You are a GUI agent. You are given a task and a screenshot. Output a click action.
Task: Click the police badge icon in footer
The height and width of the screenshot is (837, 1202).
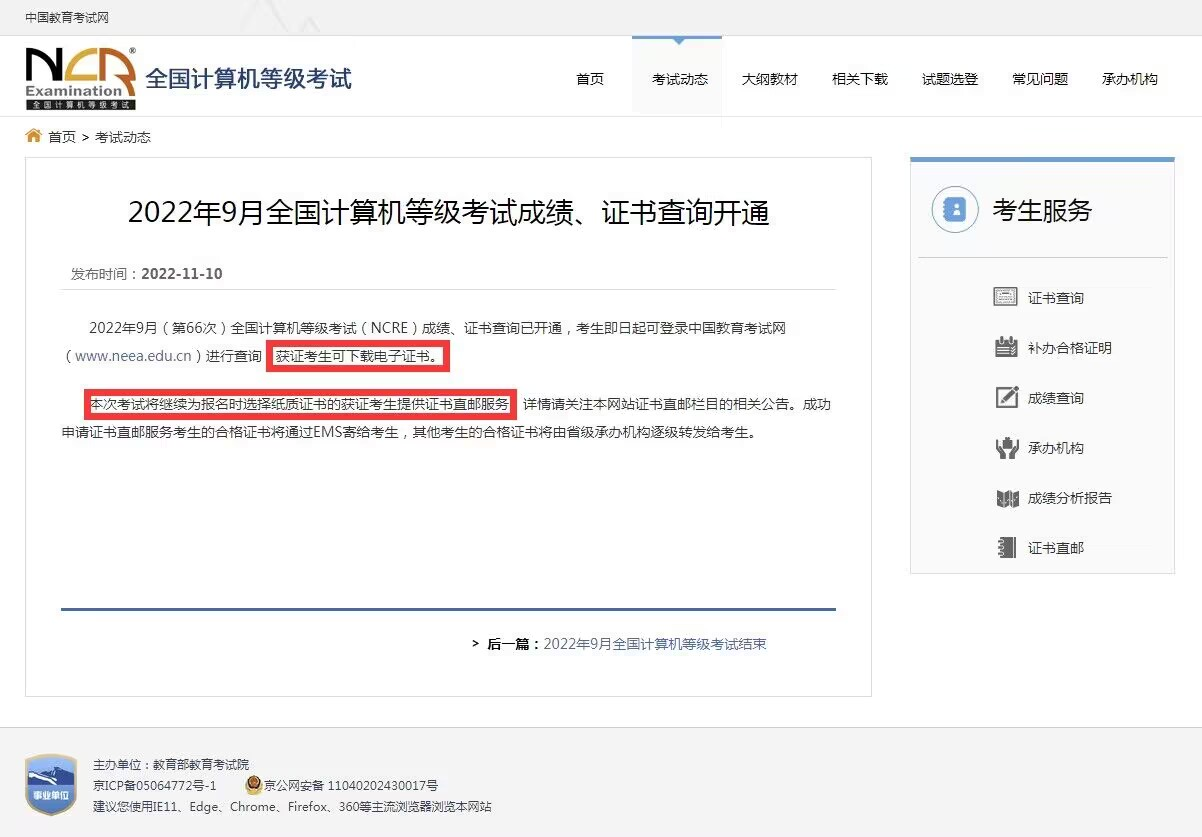pos(254,785)
